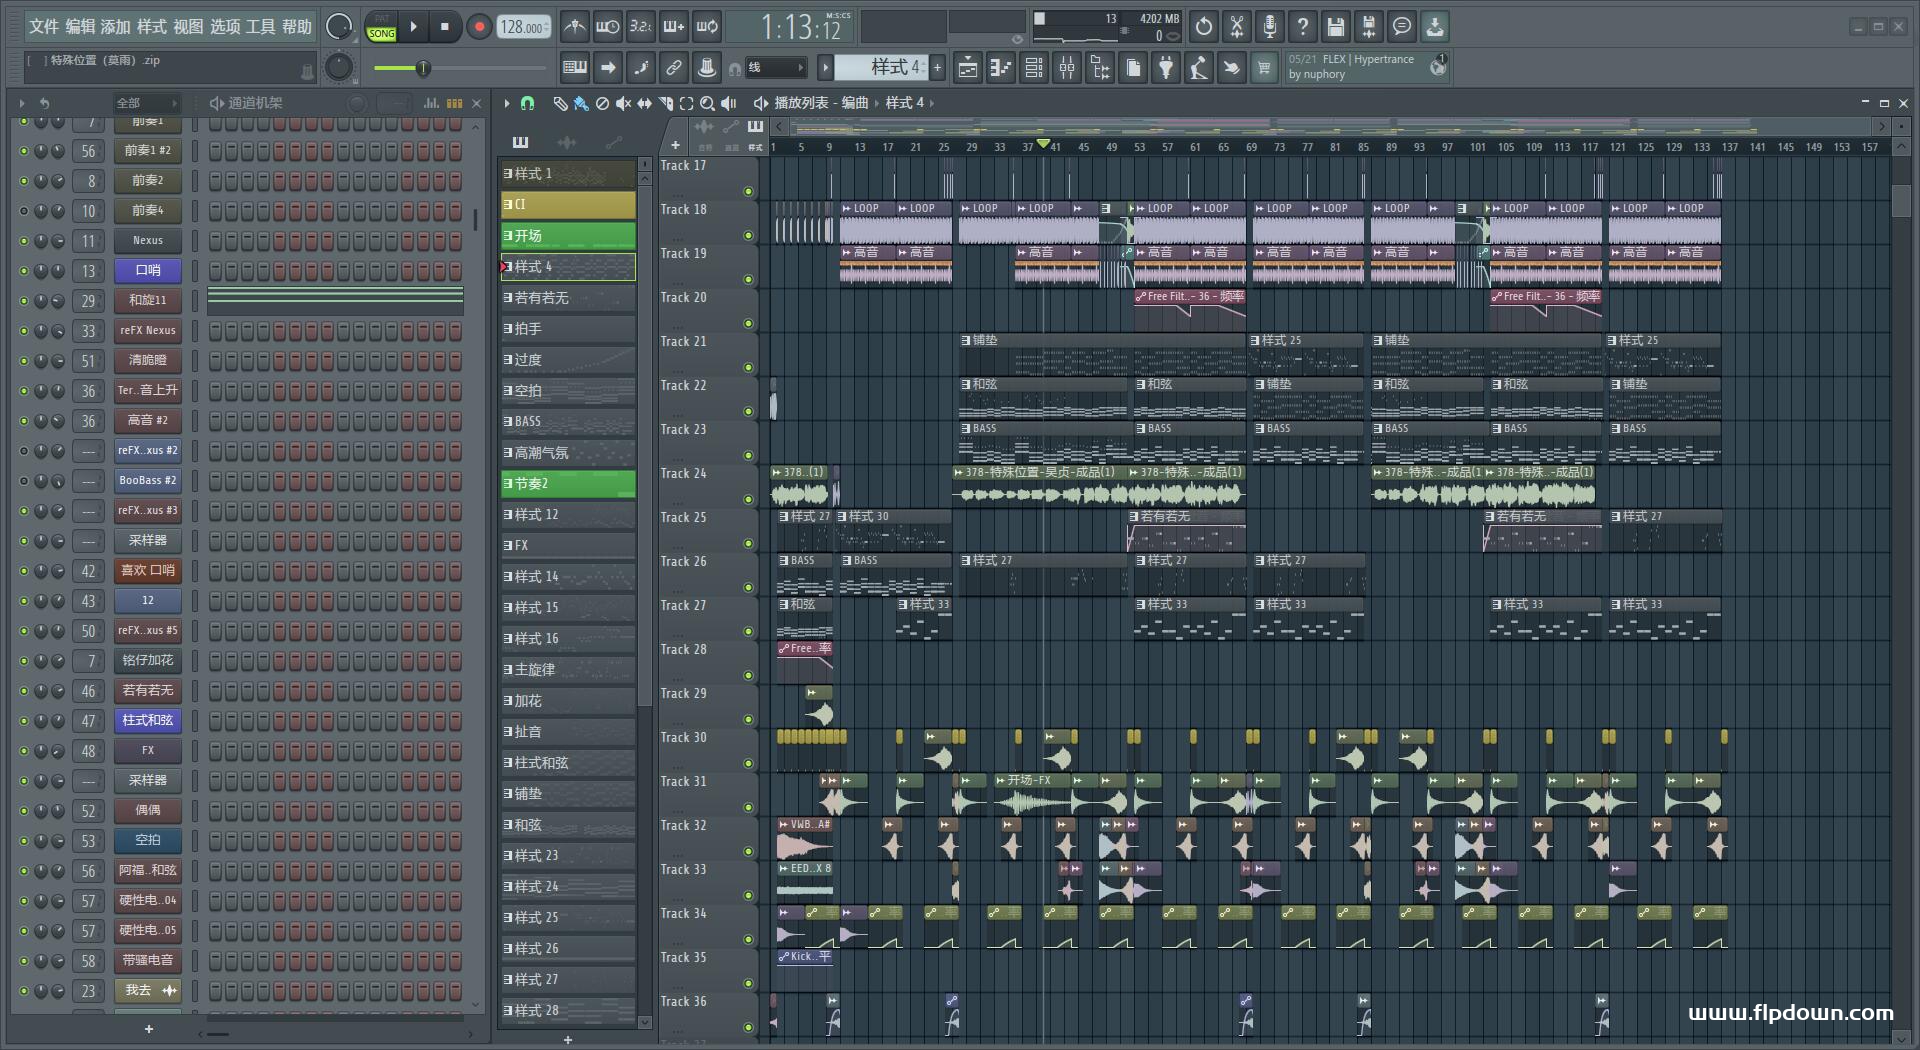Image resolution: width=1920 pixels, height=1050 pixels.
Task: Expand 样式 4 breadcrumb arrow in playlist title
Action: pos(932,103)
